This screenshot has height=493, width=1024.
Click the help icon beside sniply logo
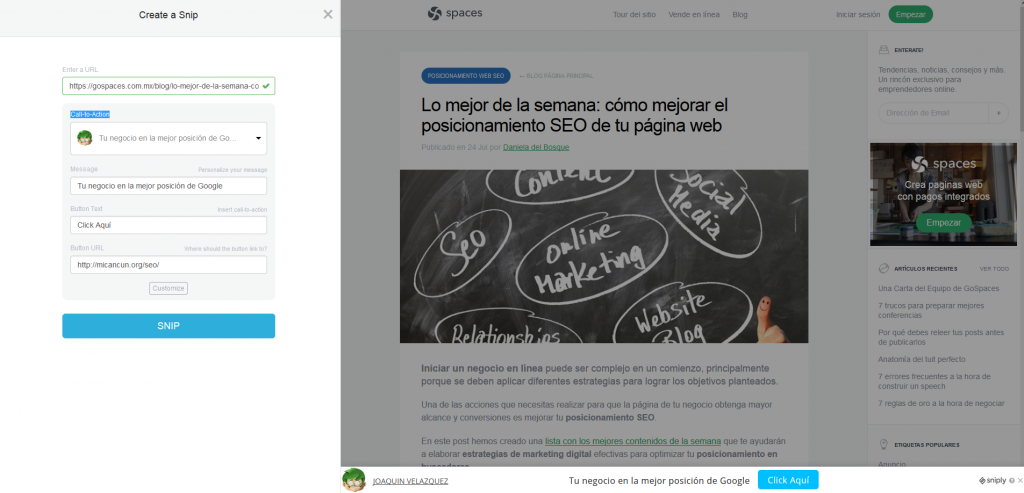tap(1012, 481)
